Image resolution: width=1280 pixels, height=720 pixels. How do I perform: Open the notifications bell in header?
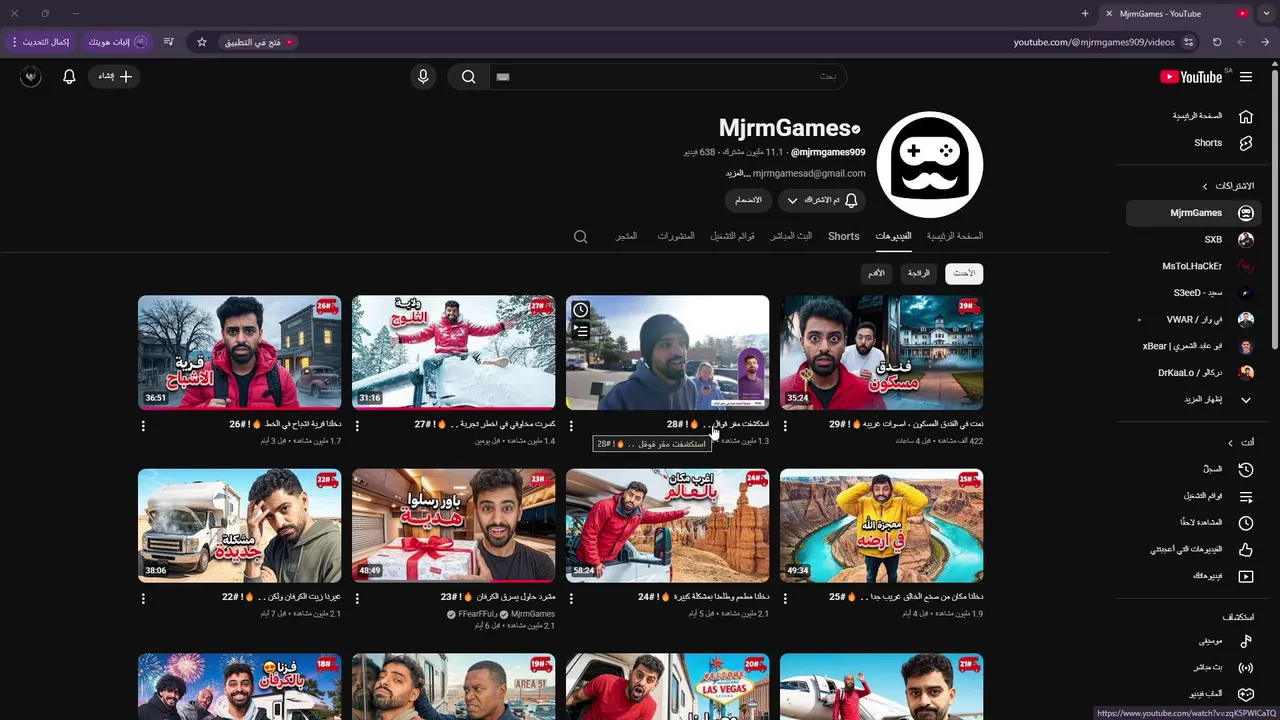tap(69, 77)
